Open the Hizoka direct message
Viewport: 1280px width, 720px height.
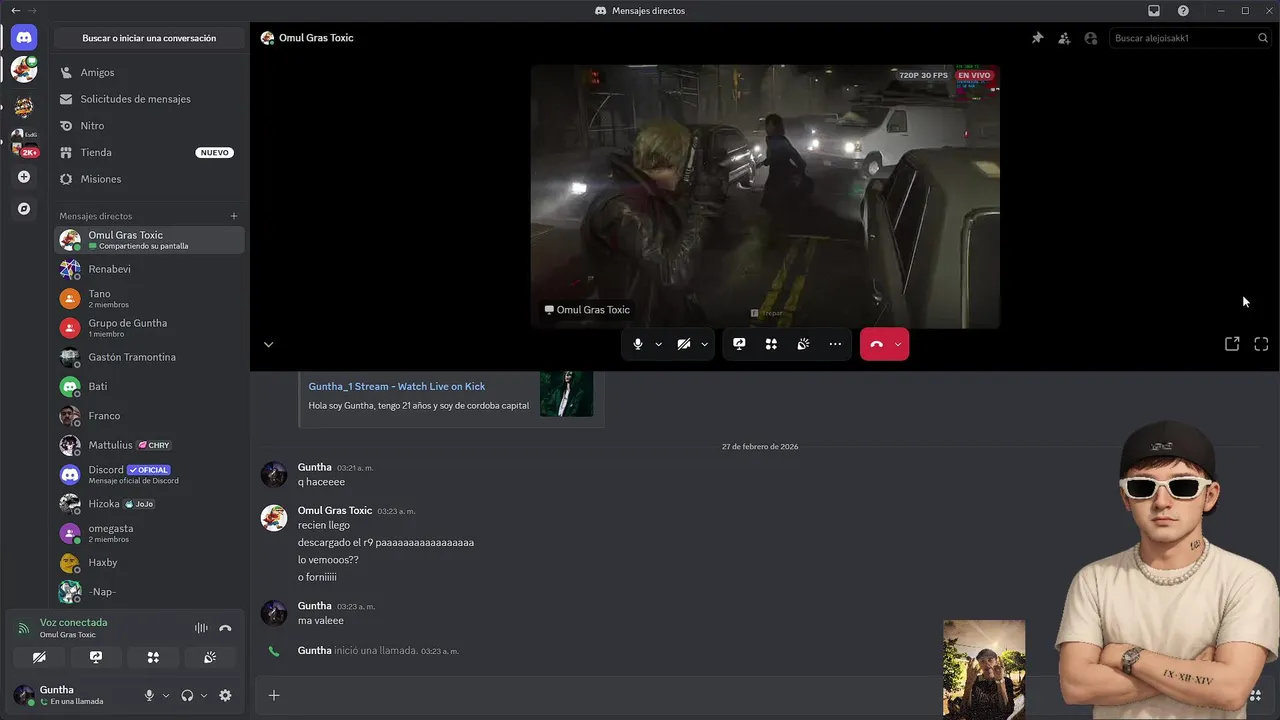coord(149,503)
